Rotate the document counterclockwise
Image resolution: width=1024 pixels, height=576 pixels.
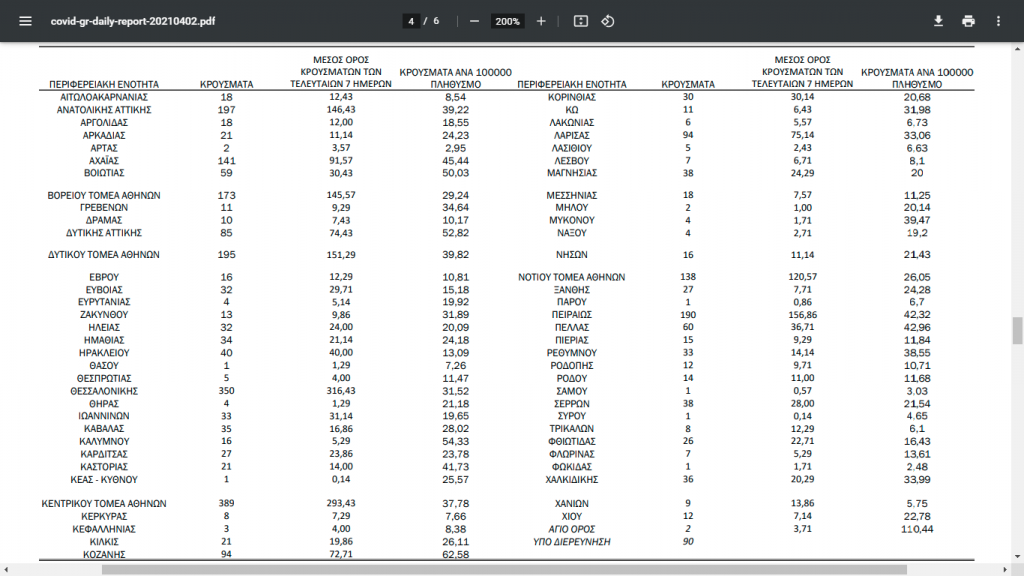click(608, 21)
